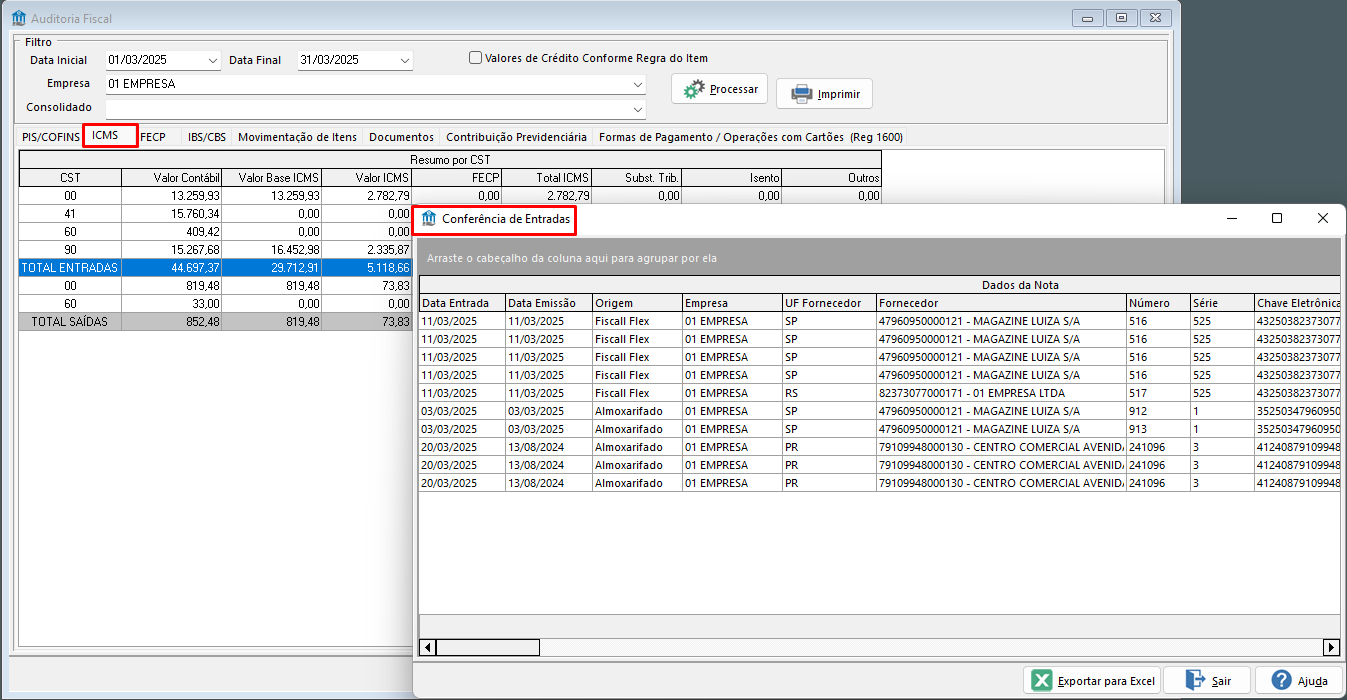Viewport: 1347px width, 700px height.
Task: Click Valor Base ICMS cell 16.452,98
Action: (272, 250)
